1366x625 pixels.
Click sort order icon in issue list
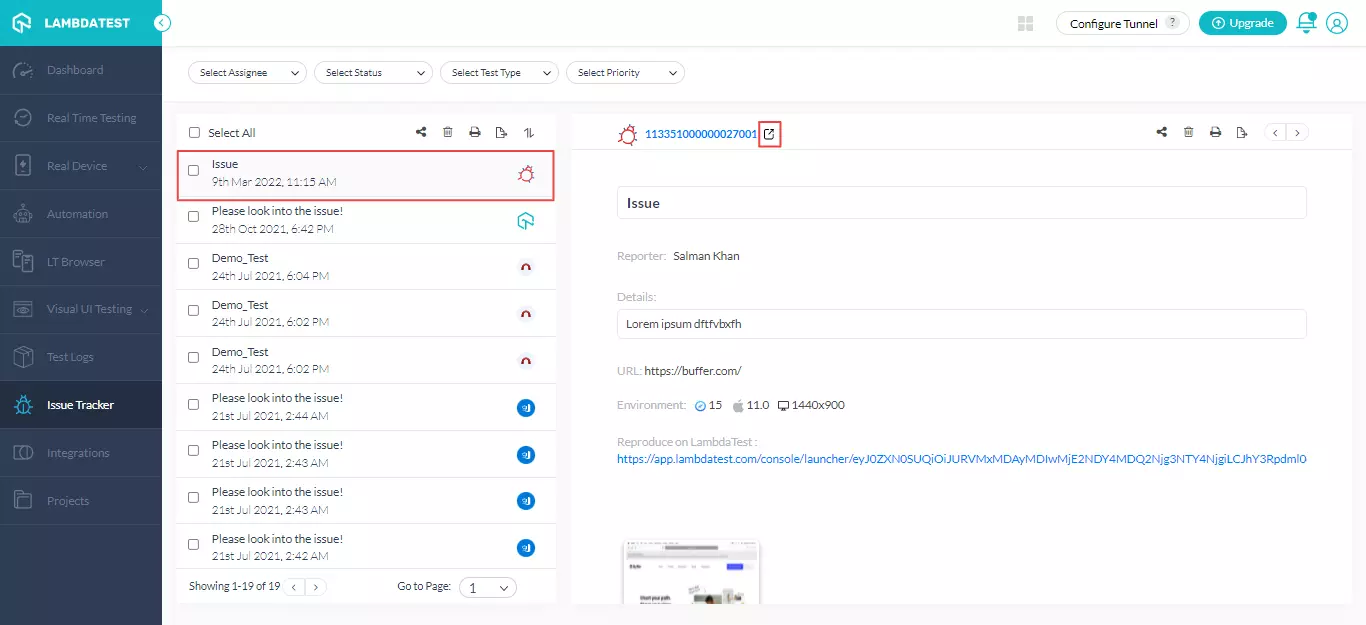pos(529,132)
